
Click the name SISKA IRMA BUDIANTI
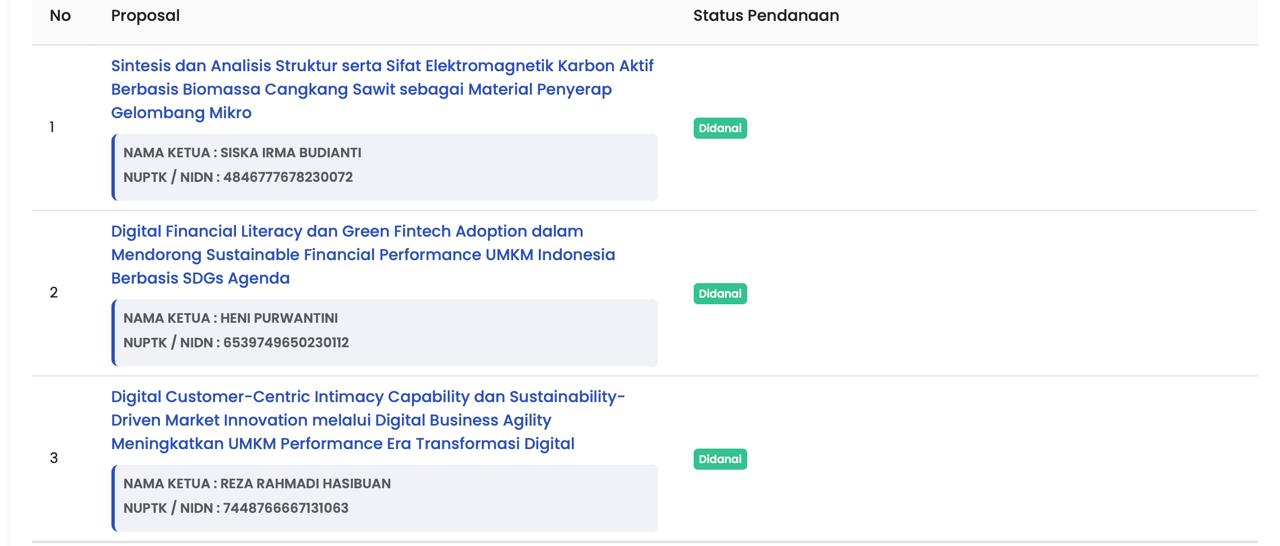290,153
